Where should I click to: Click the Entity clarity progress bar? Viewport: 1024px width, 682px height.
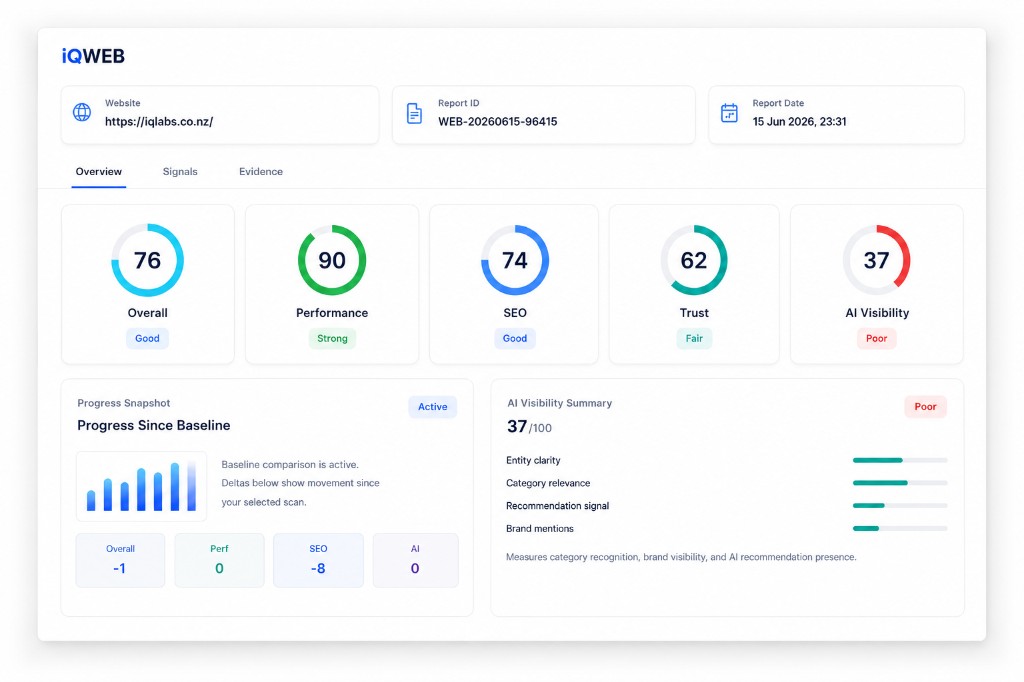[x=899, y=461]
